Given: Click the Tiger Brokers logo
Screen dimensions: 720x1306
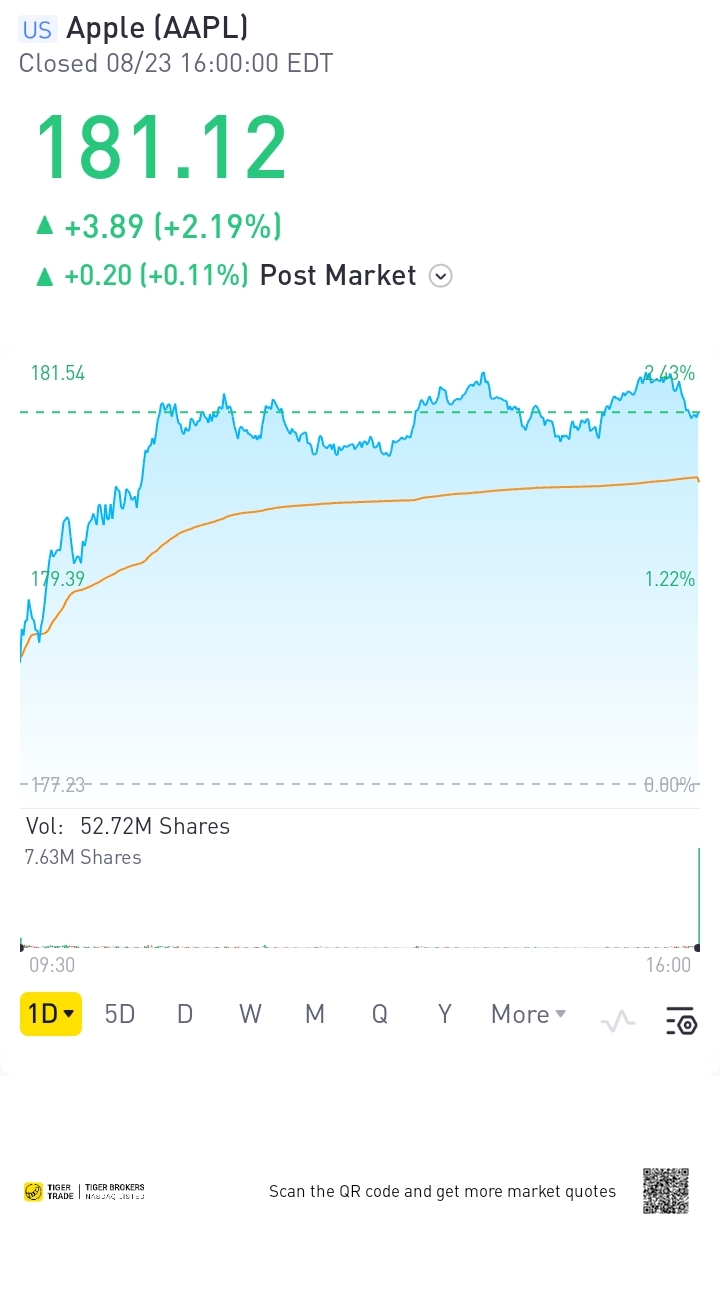Looking at the screenshot, I should [x=115, y=1191].
